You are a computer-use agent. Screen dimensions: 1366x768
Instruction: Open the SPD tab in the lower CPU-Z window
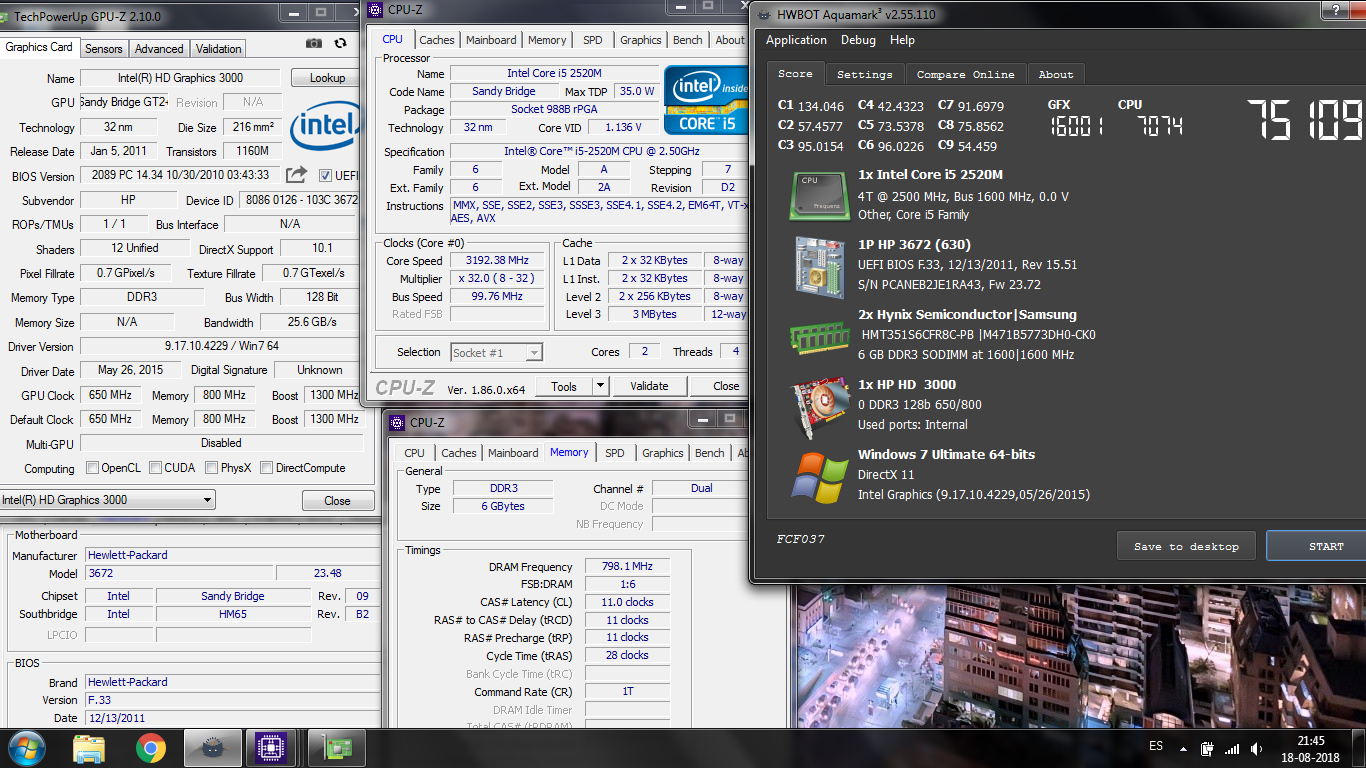tap(615, 453)
